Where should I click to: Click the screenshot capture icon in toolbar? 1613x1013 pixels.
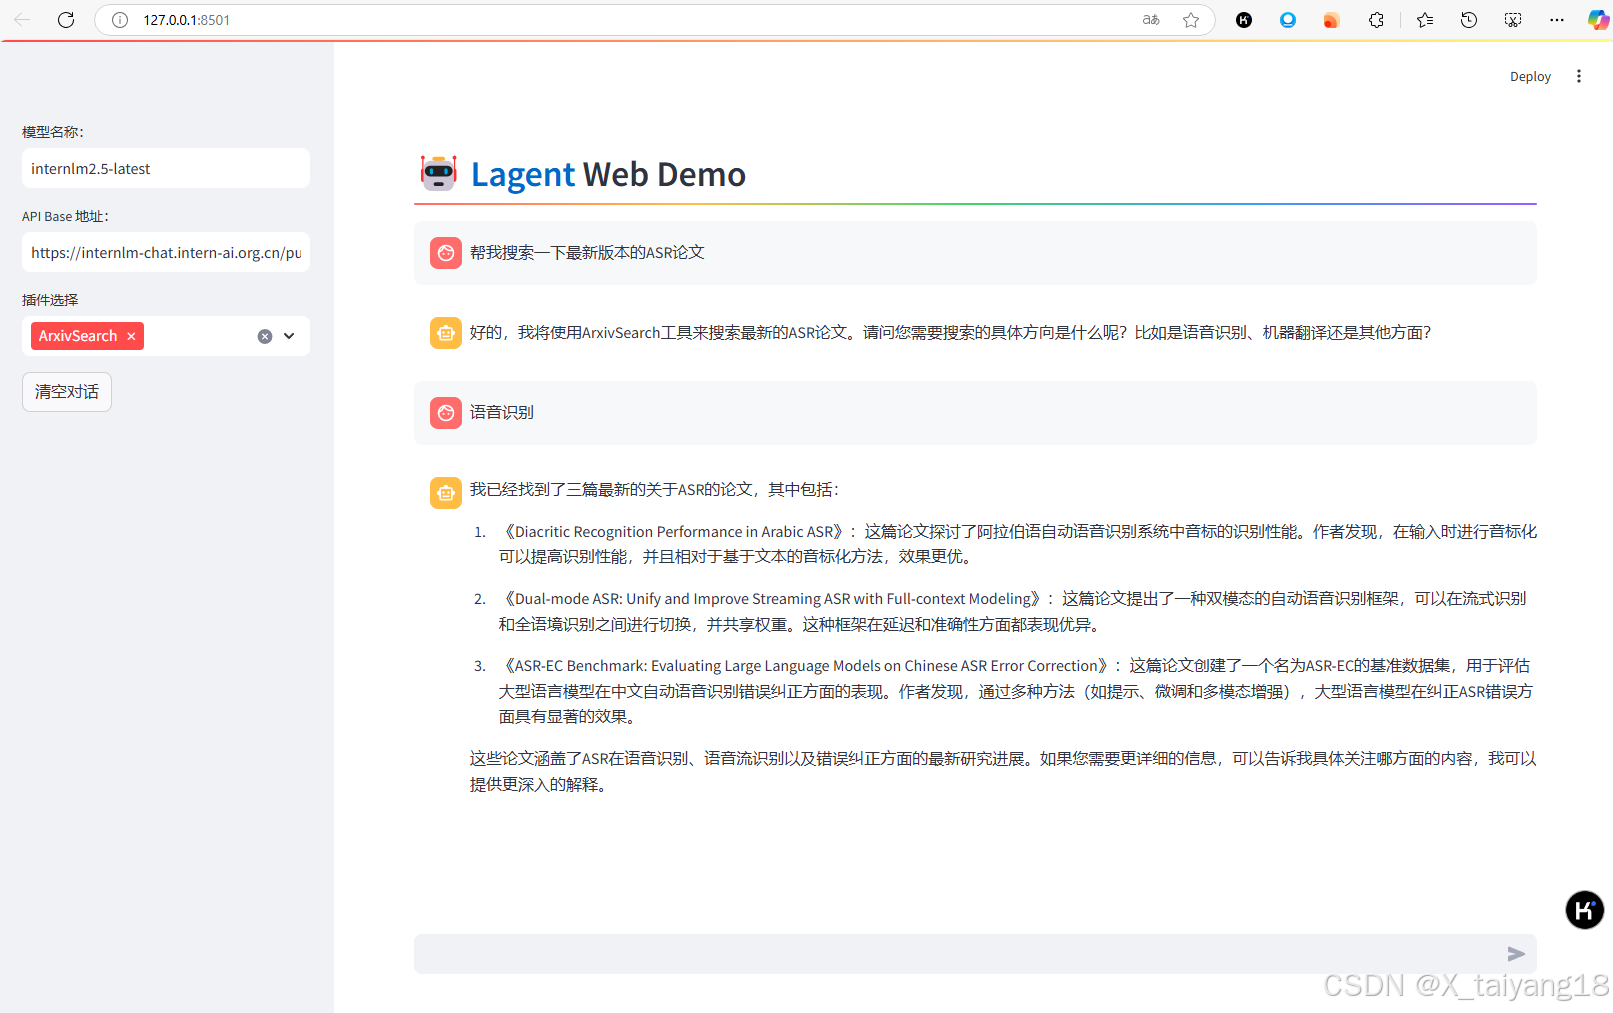(x=1513, y=20)
